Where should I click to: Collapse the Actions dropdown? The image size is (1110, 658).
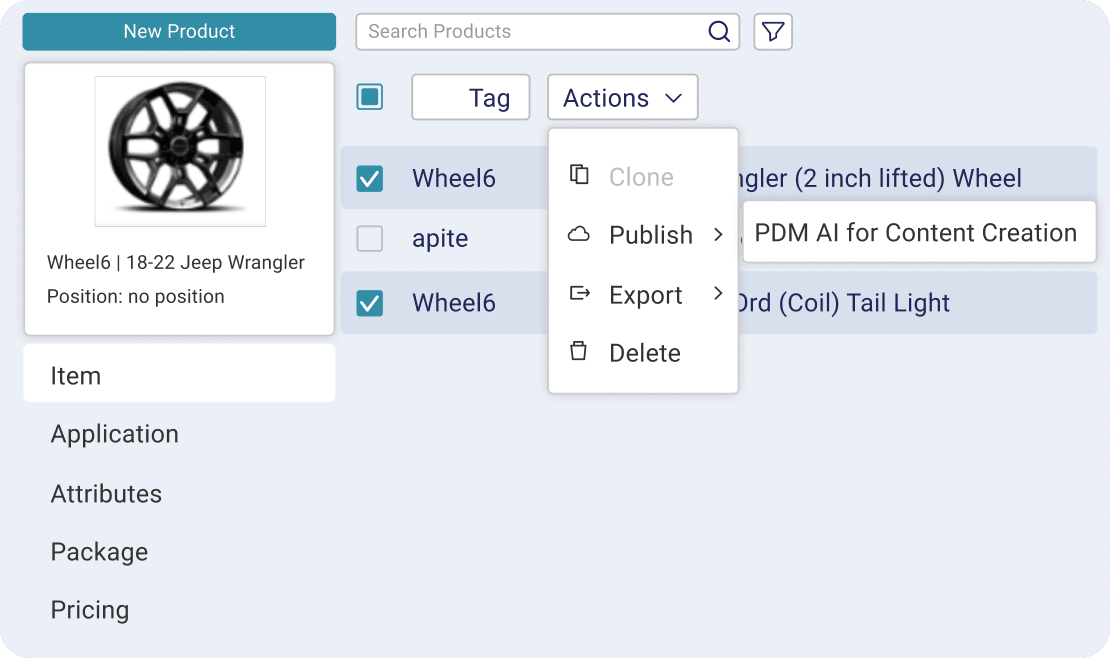pos(622,98)
